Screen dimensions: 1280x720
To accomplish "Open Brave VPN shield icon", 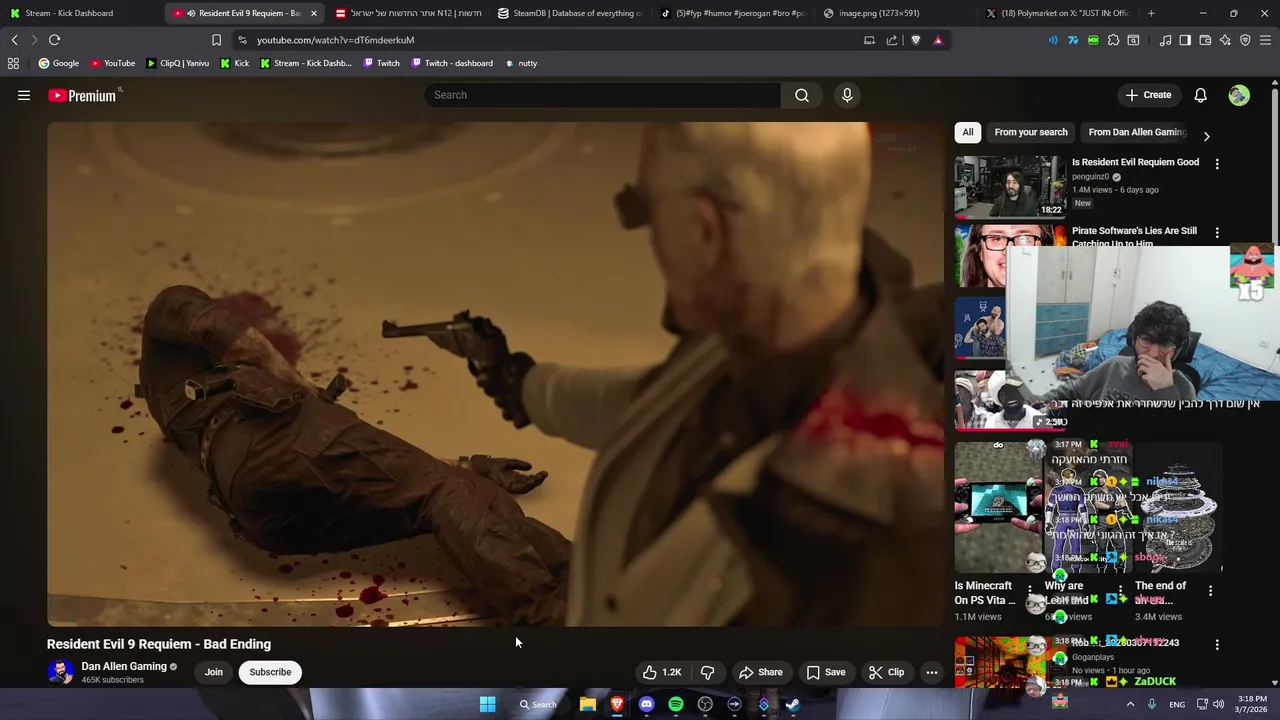I will 1245,40.
